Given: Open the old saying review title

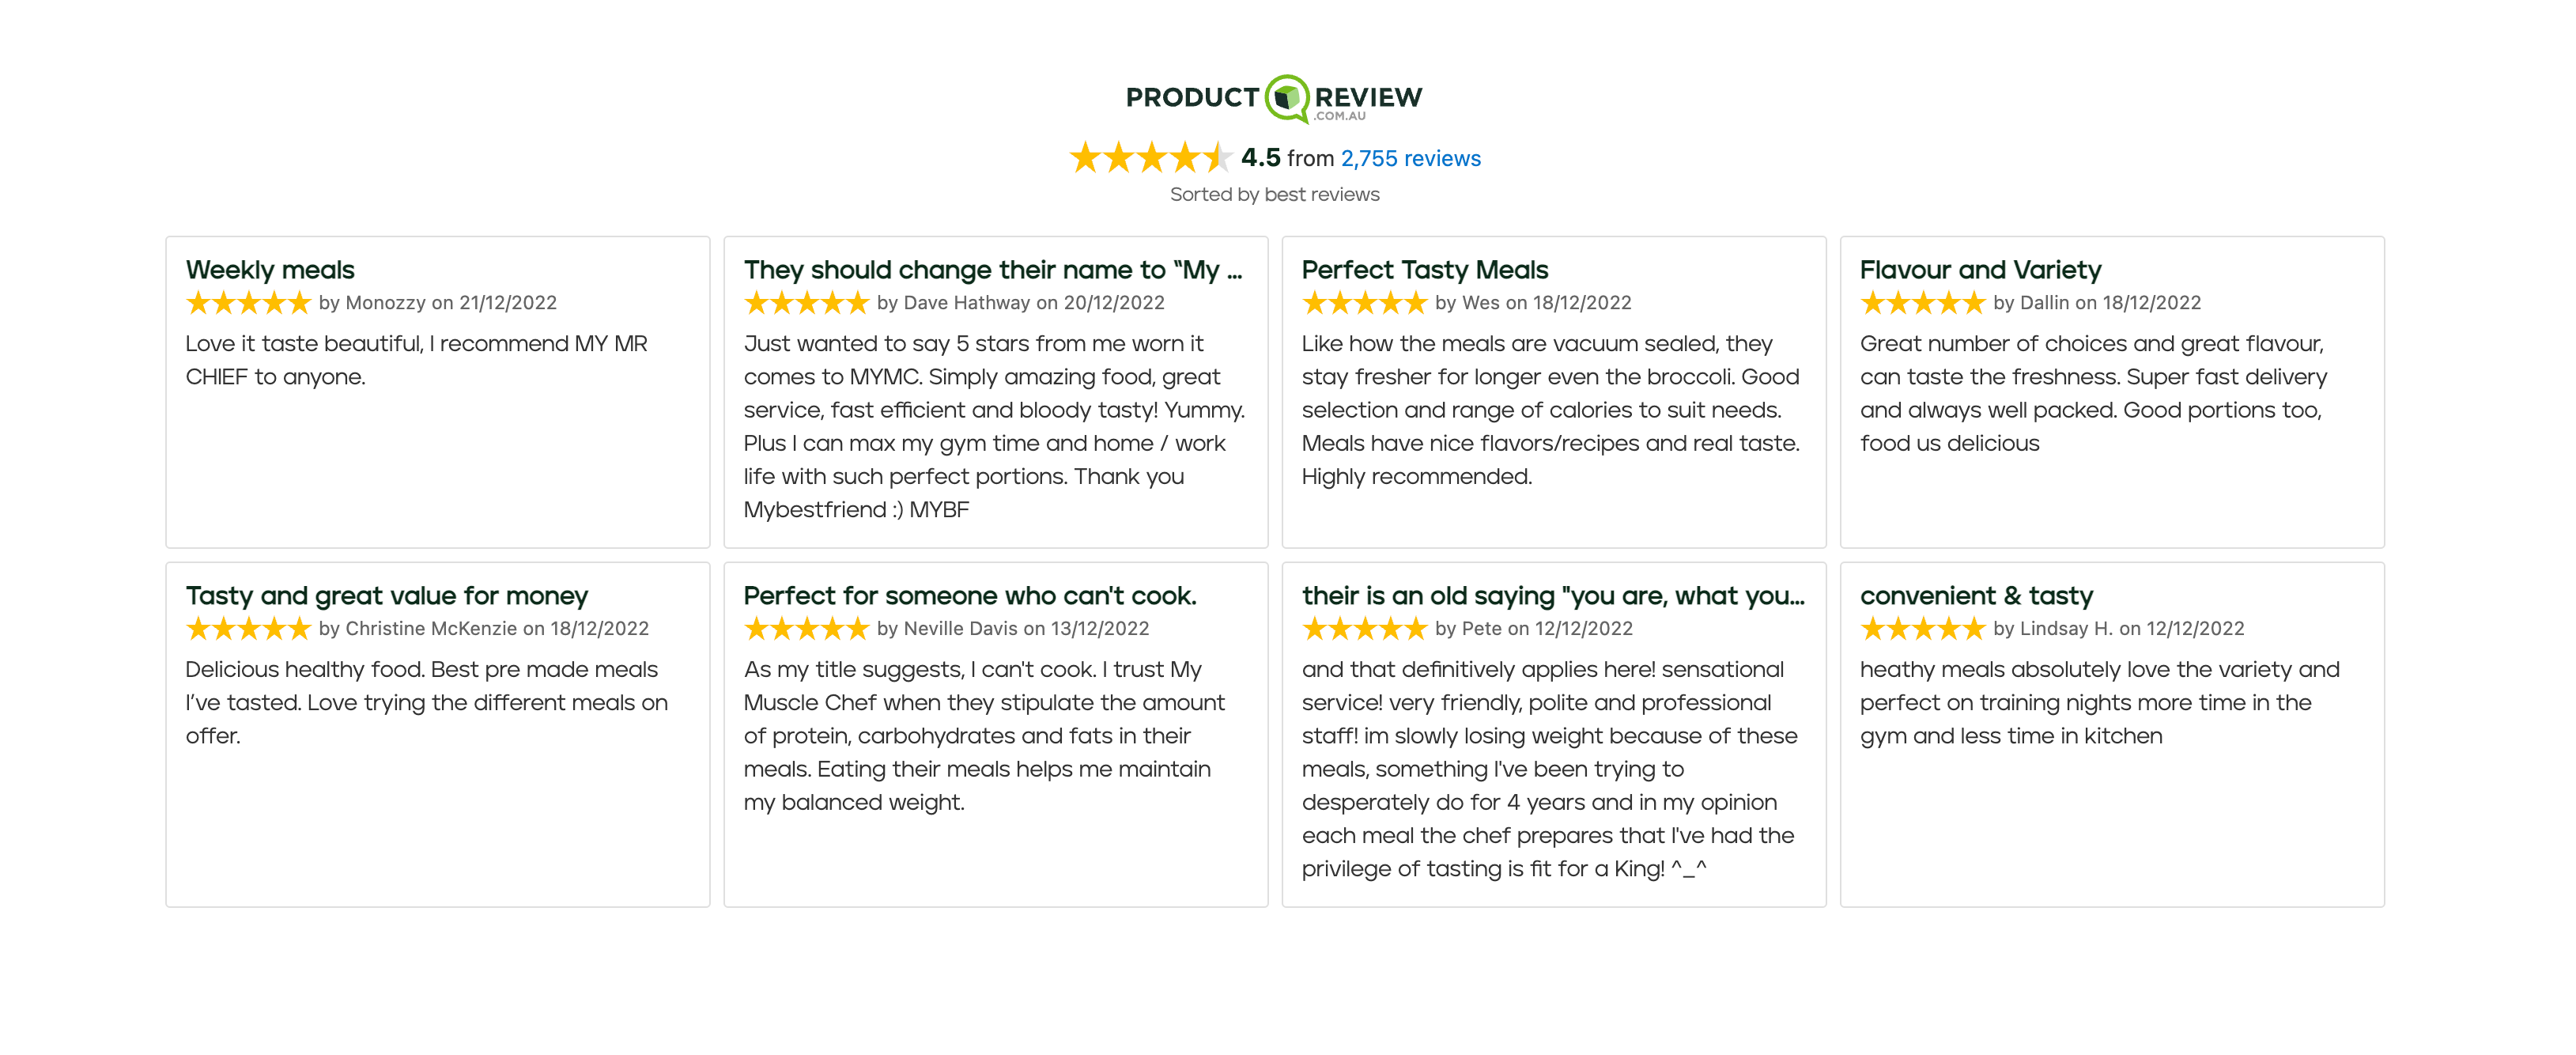Looking at the screenshot, I should (x=1552, y=595).
